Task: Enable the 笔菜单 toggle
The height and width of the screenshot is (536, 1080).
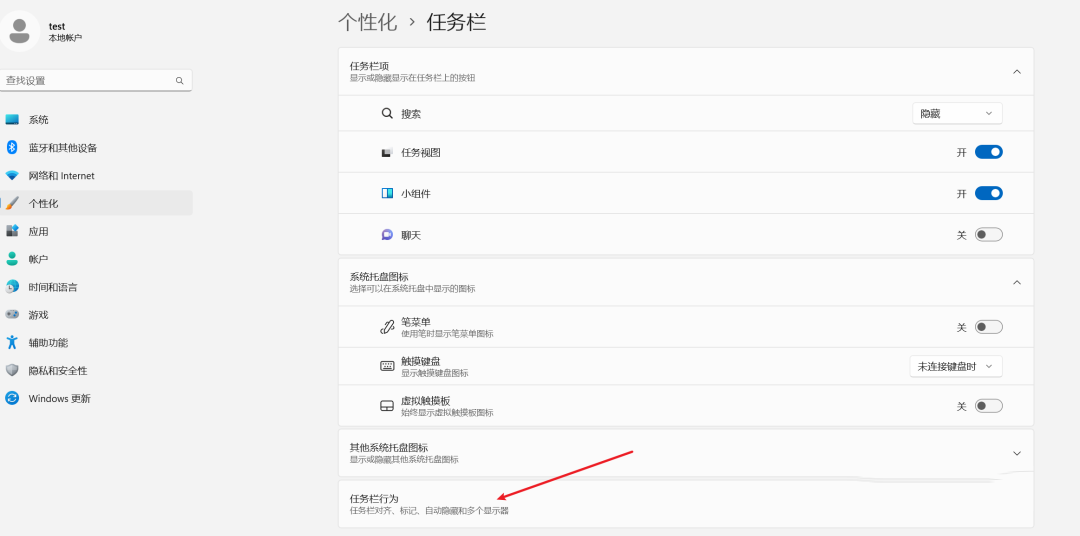Action: pos(988,327)
